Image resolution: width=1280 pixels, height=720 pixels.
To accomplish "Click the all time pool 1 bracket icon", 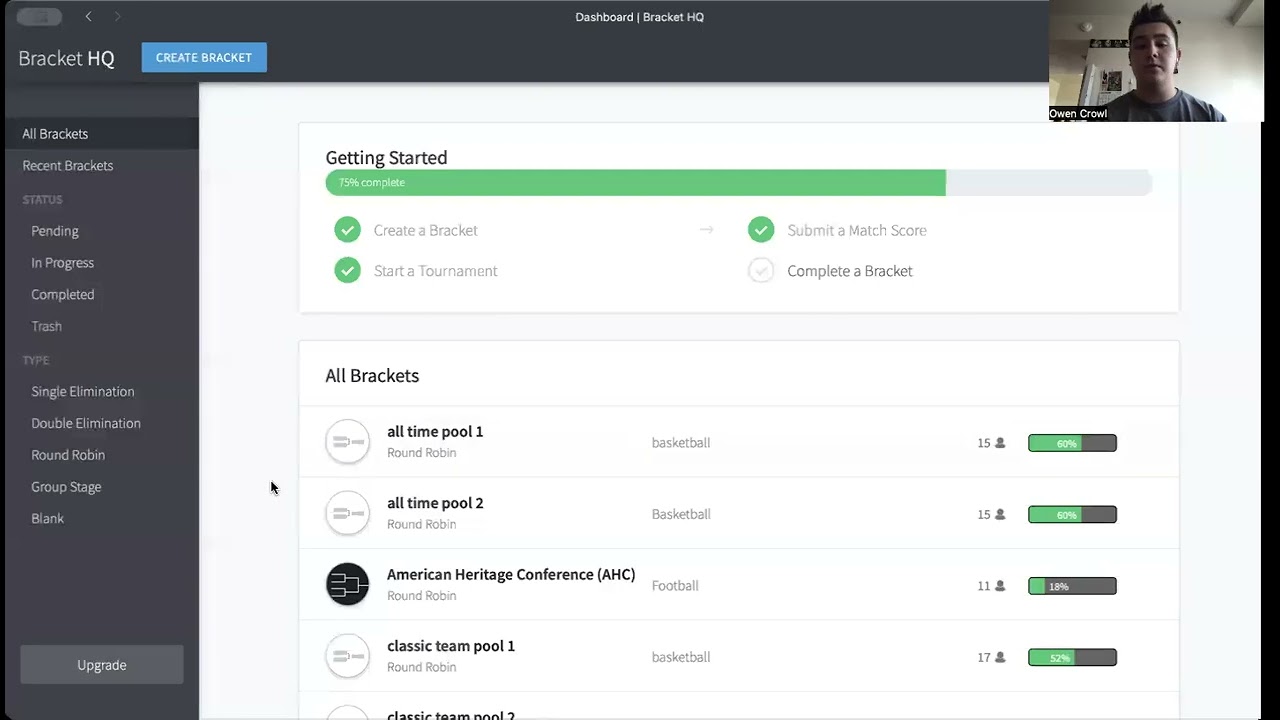I will pyautogui.click(x=347, y=442).
